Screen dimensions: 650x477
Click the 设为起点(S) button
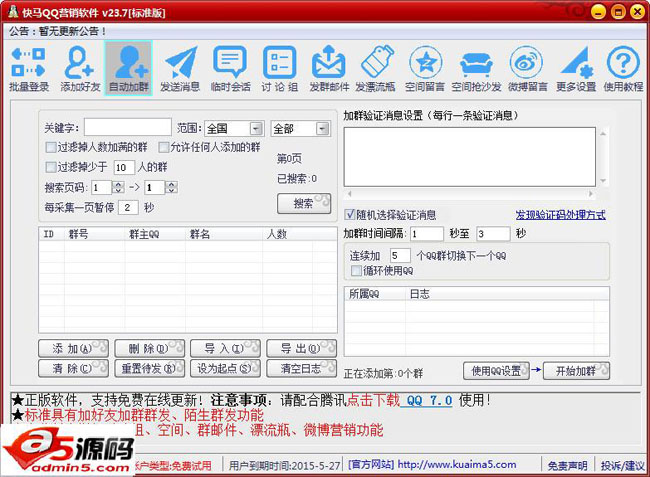(225, 368)
